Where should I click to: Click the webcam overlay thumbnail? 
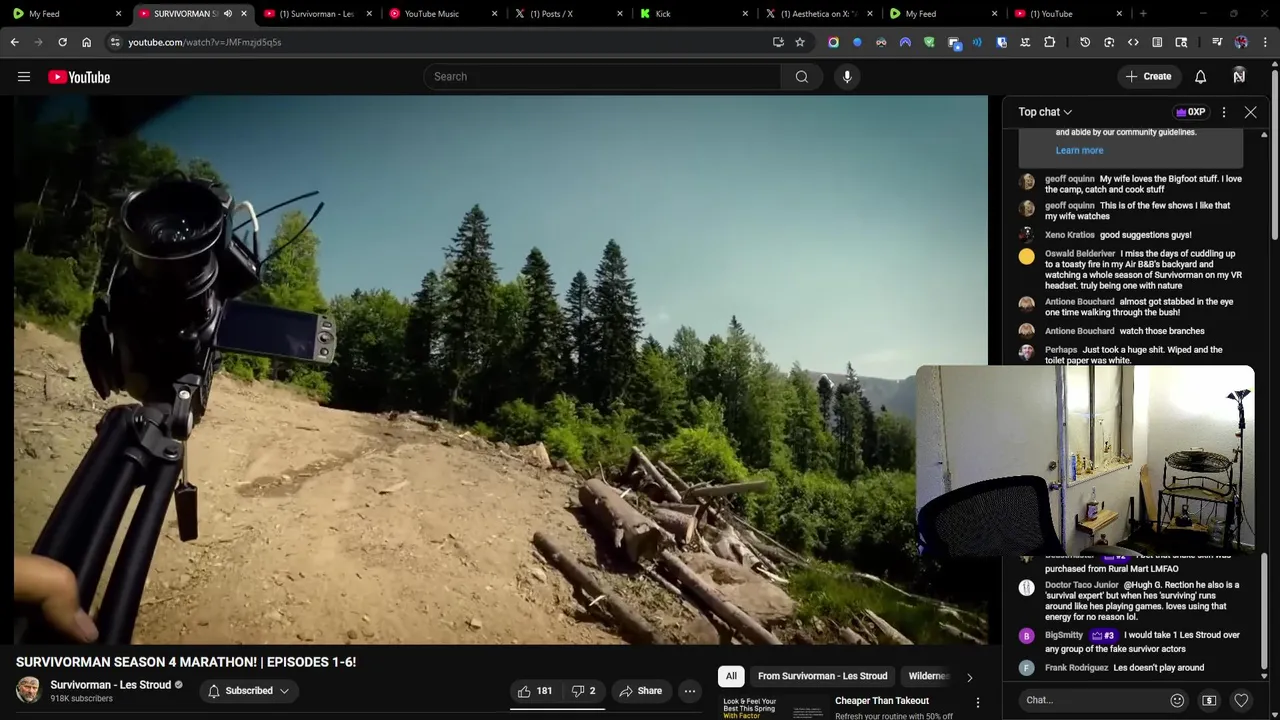pos(1085,460)
